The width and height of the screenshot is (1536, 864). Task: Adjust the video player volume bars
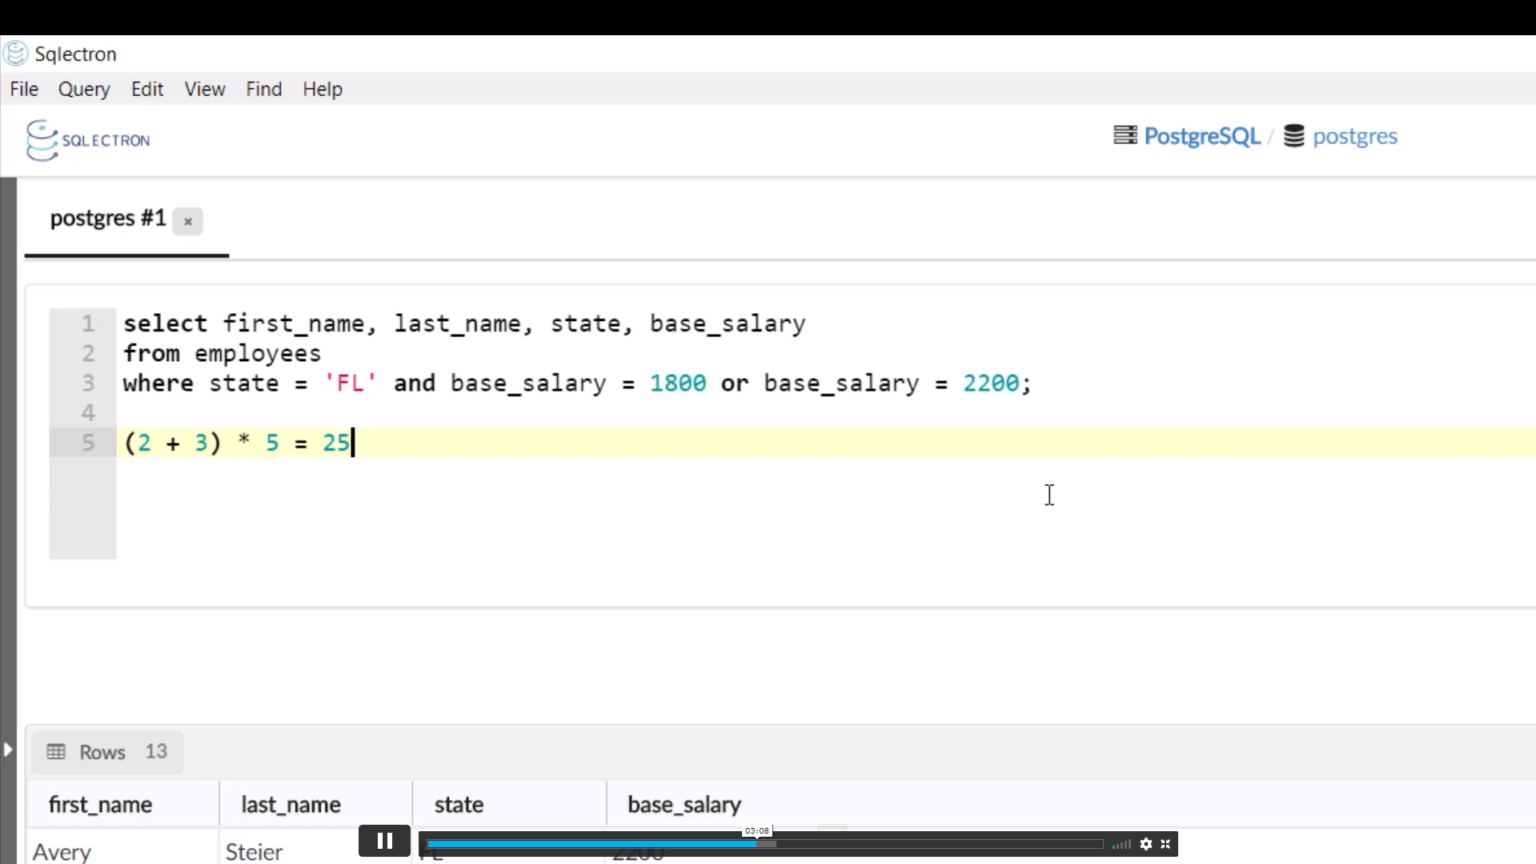pyautogui.click(x=1121, y=844)
